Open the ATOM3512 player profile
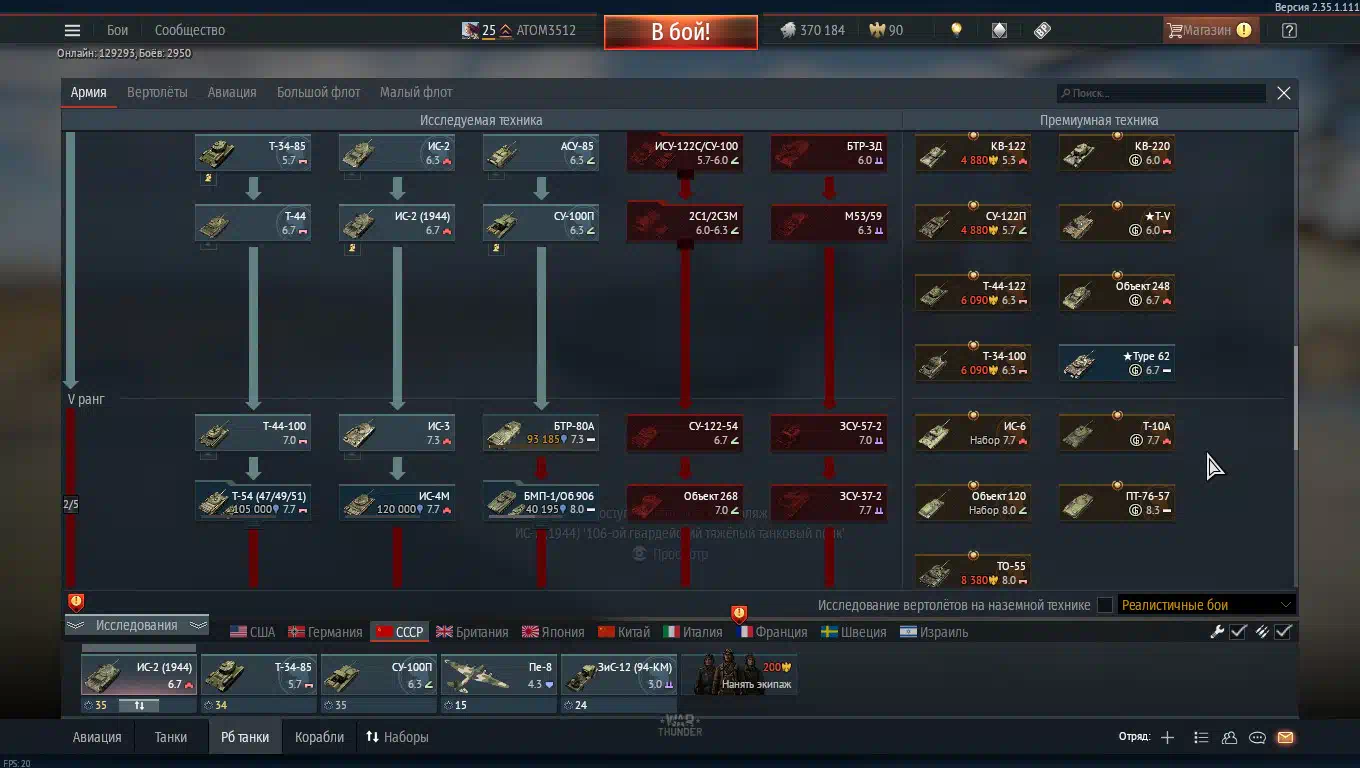This screenshot has width=1360, height=768. click(546, 30)
